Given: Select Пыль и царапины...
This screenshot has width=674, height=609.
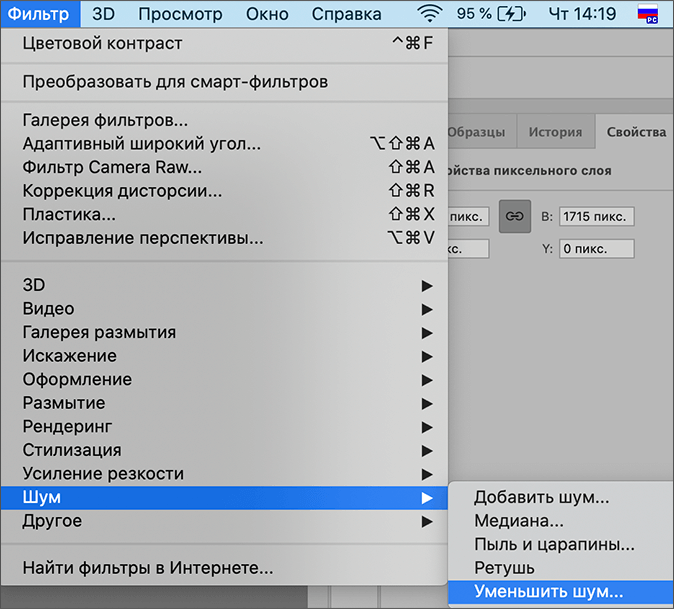Looking at the screenshot, I should pyautogui.click(x=561, y=545).
